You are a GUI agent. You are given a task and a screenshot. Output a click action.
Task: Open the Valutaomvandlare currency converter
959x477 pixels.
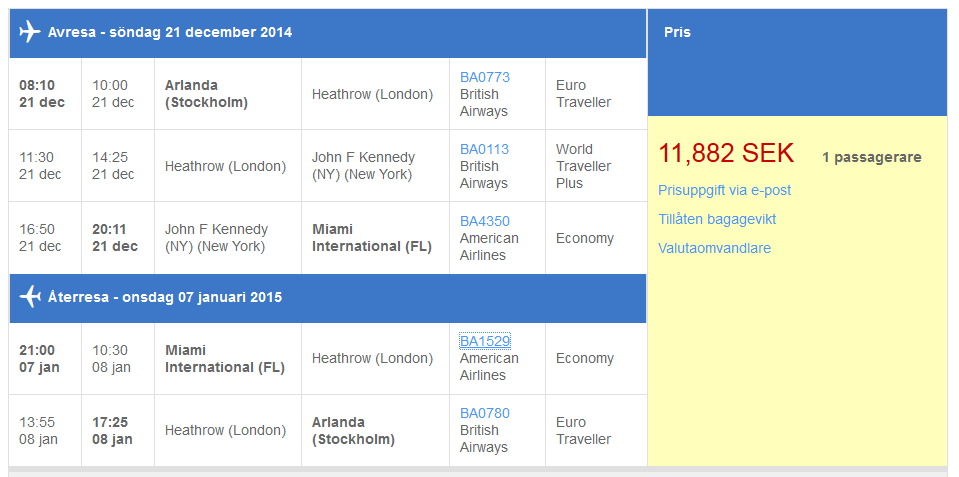714,248
